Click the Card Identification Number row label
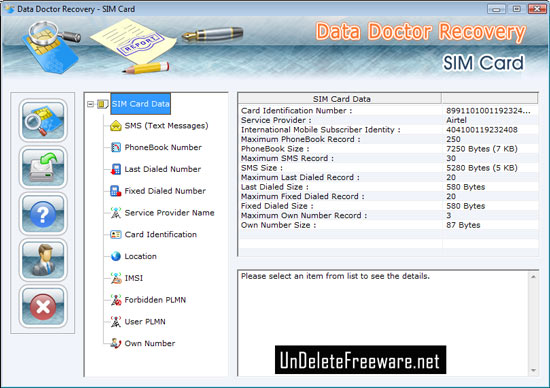The image size is (550, 388). click(x=296, y=111)
